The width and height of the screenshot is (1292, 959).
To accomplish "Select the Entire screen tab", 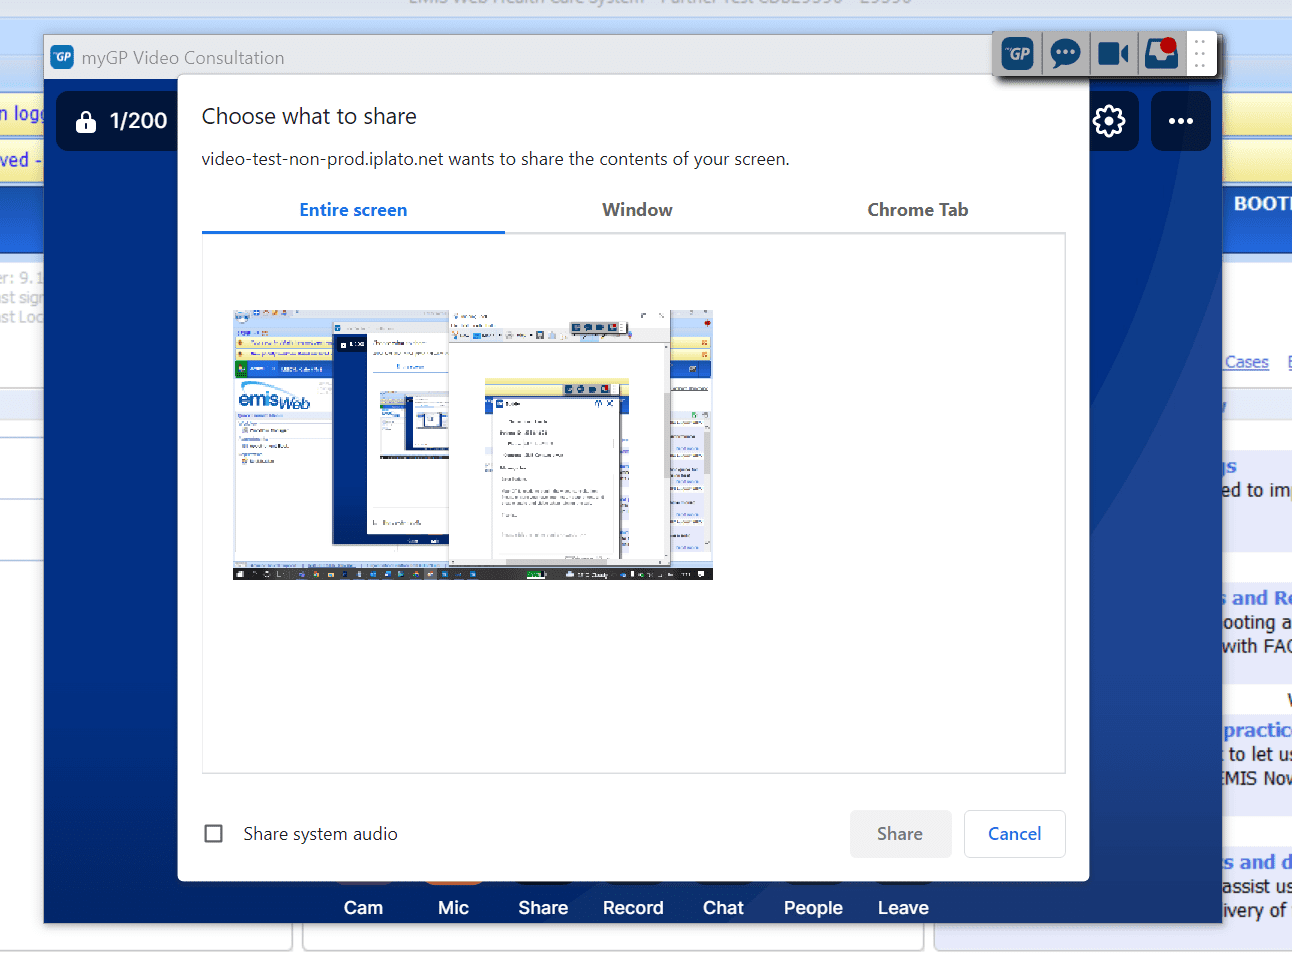I will (353, 210).
